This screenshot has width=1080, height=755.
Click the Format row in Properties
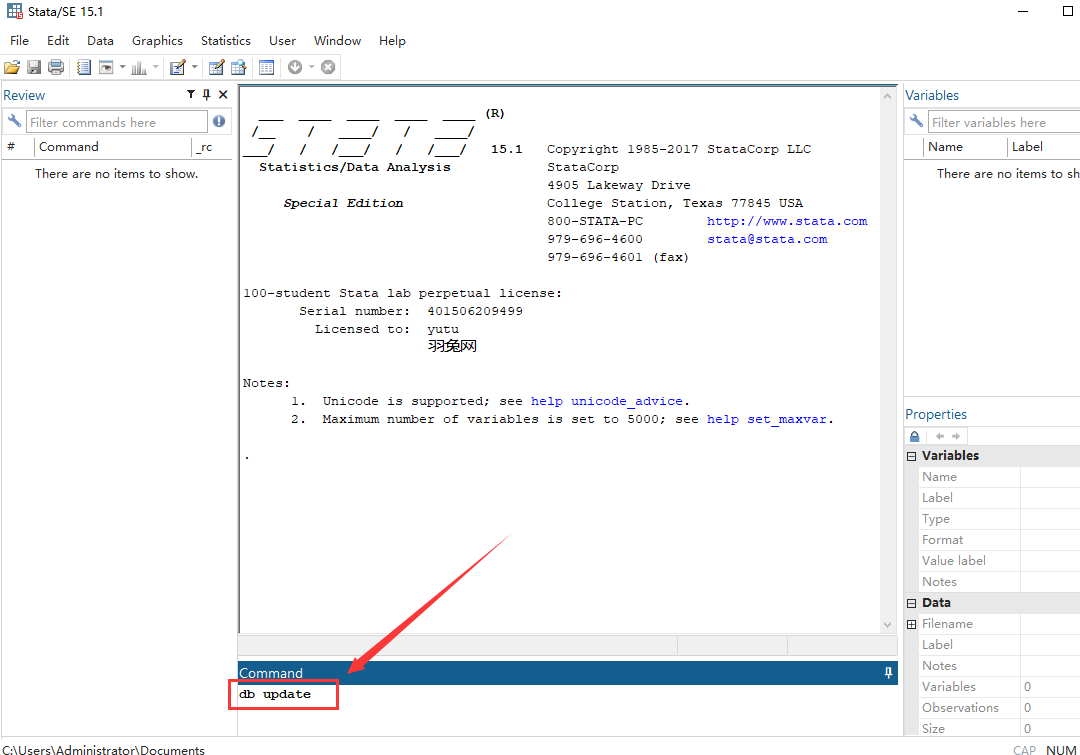[x=999, y=540]
